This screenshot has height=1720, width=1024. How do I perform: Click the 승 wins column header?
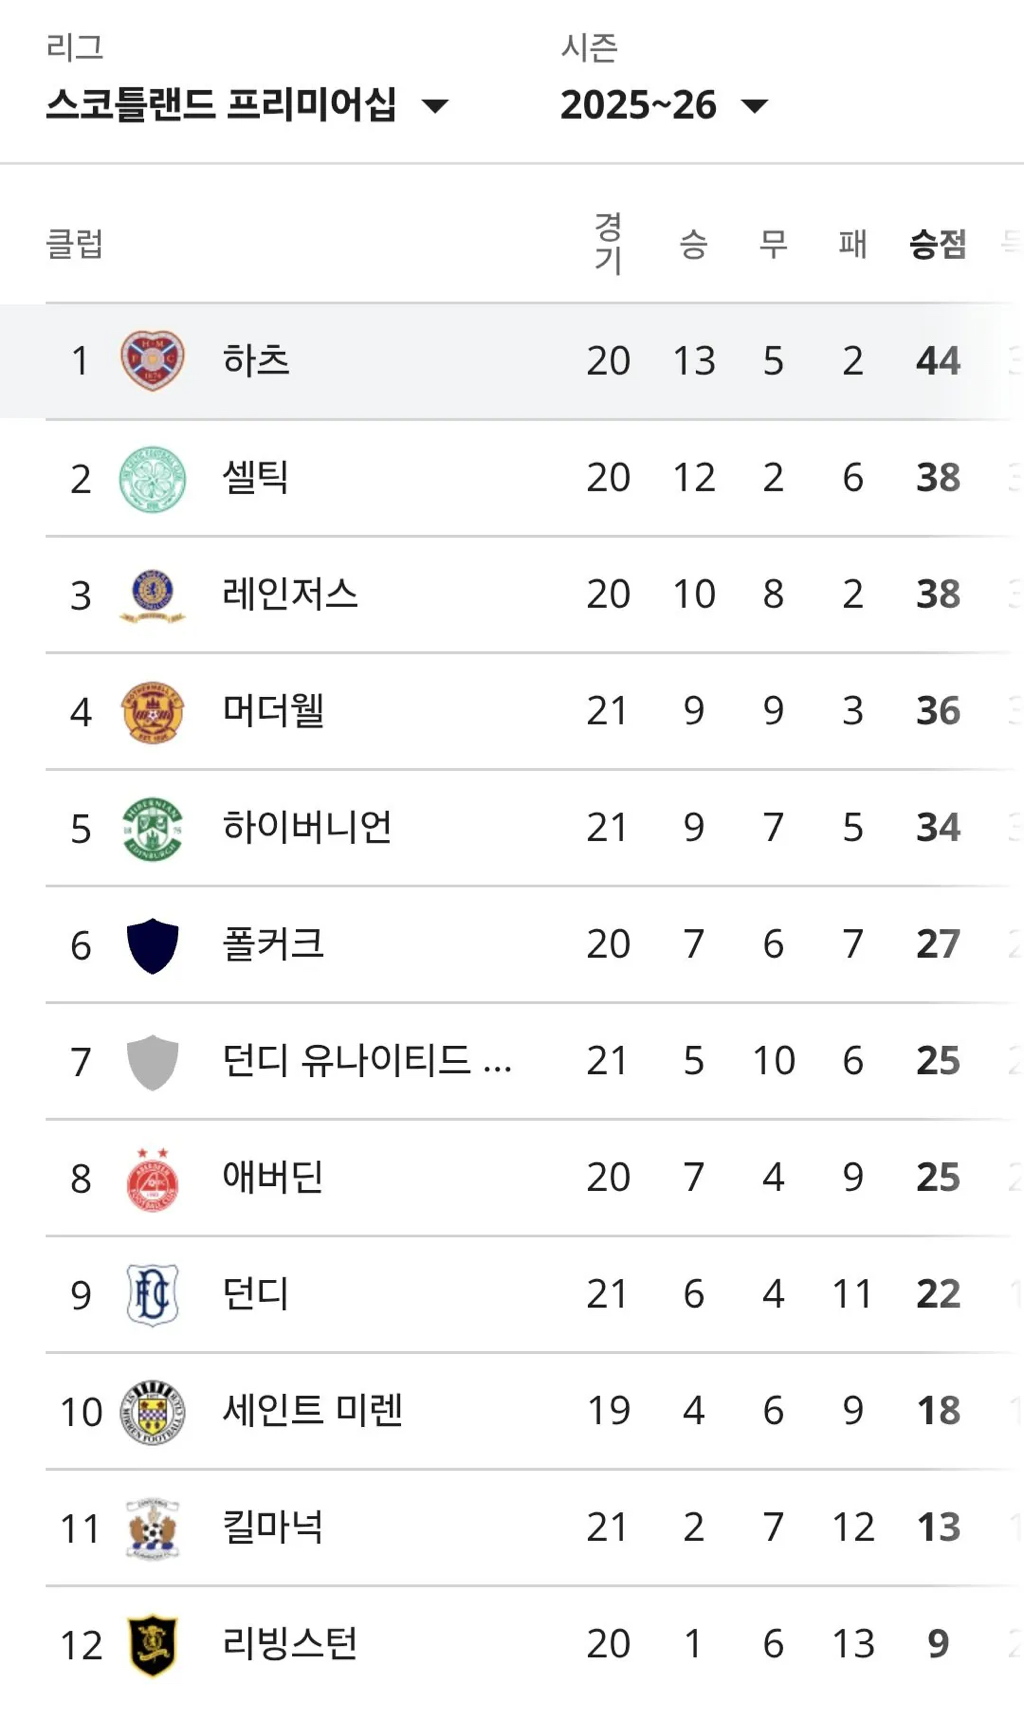(x=693, y=244)
